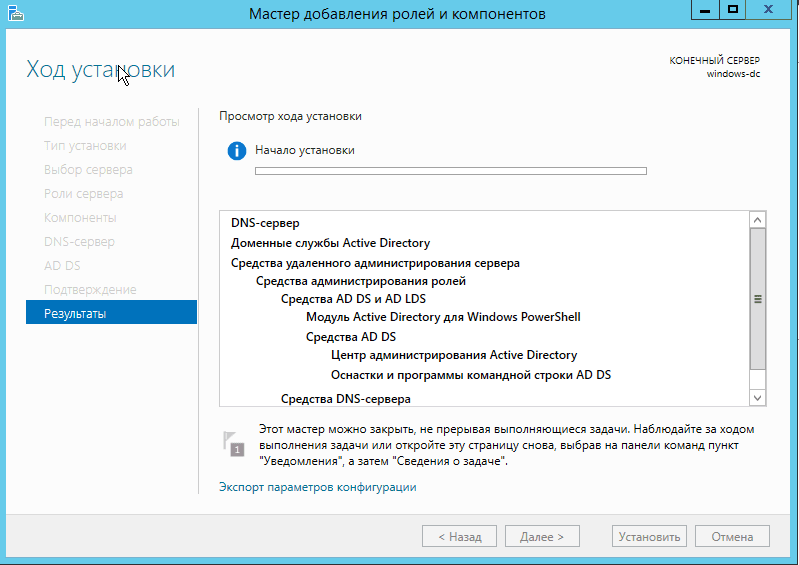
Task: Open the Роли сервера step
Action: [x=84, y=194]
